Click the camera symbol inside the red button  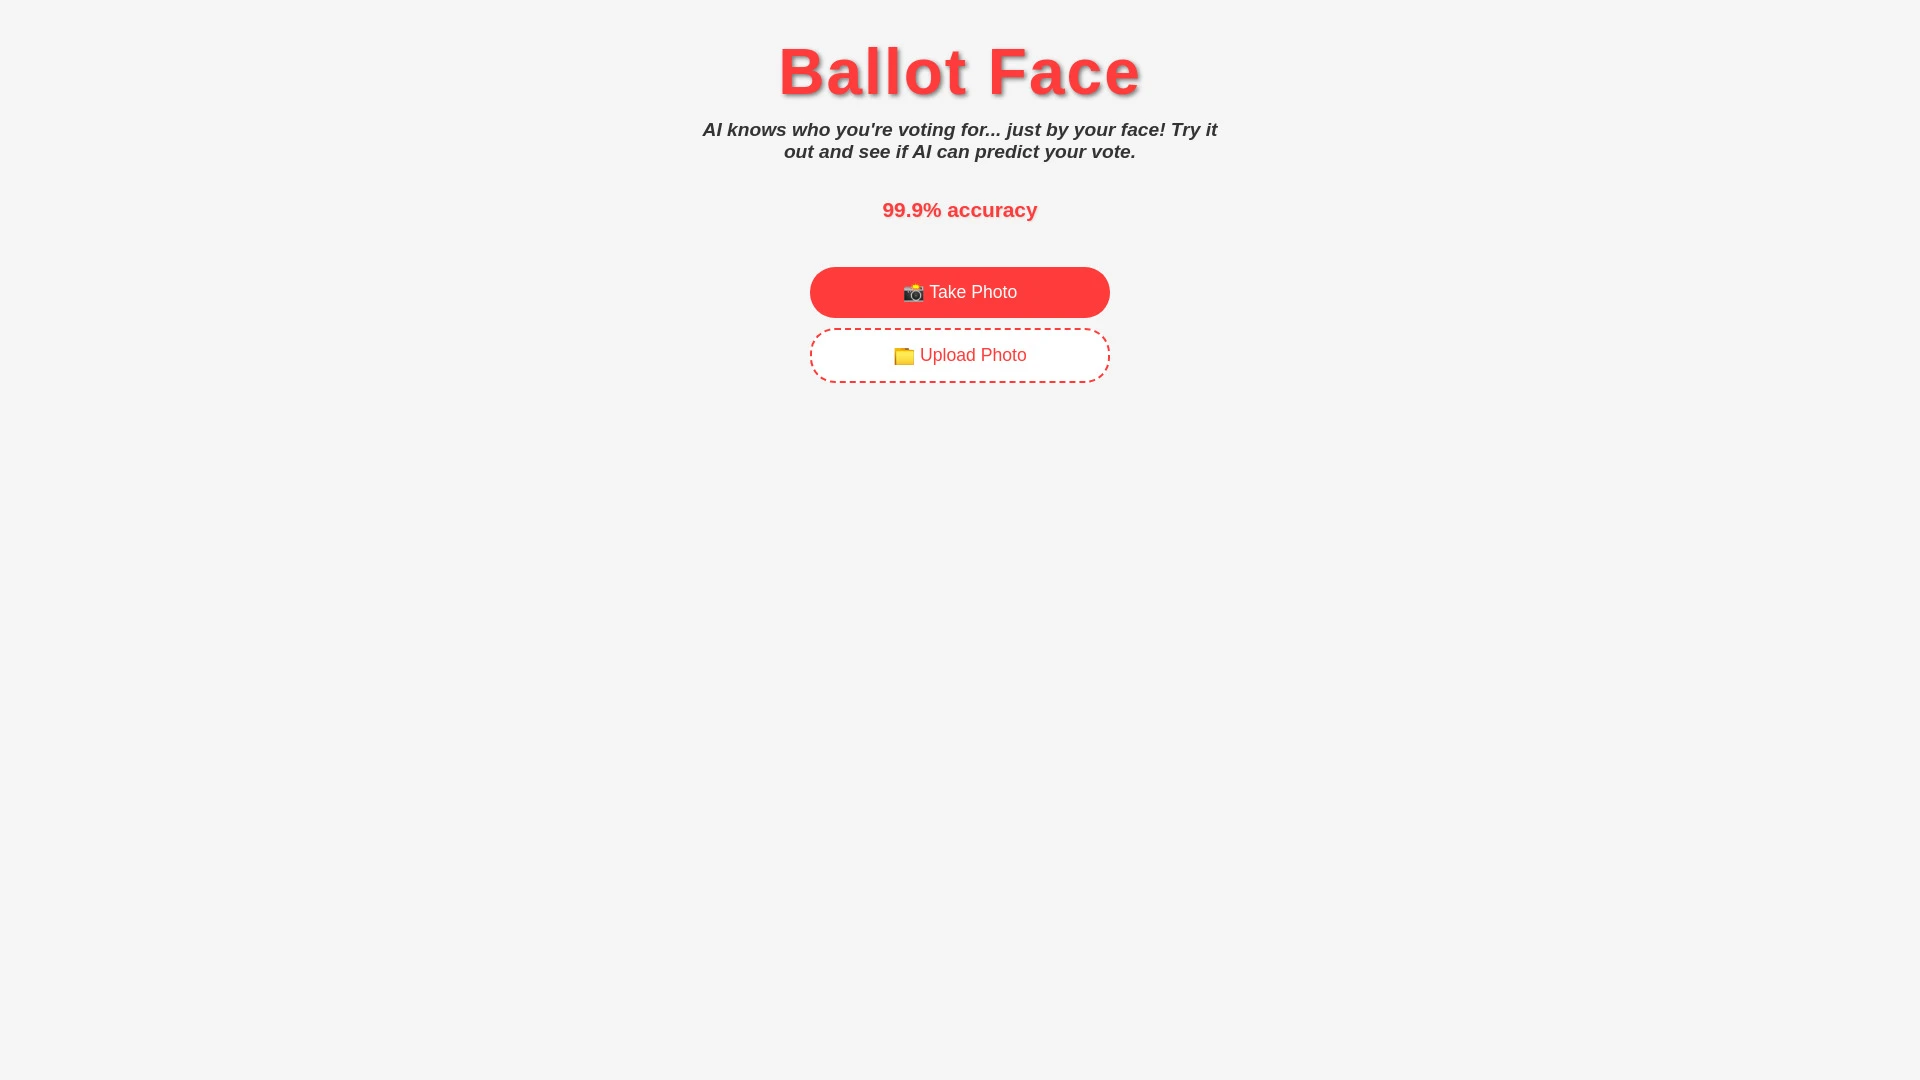point(913,292)
